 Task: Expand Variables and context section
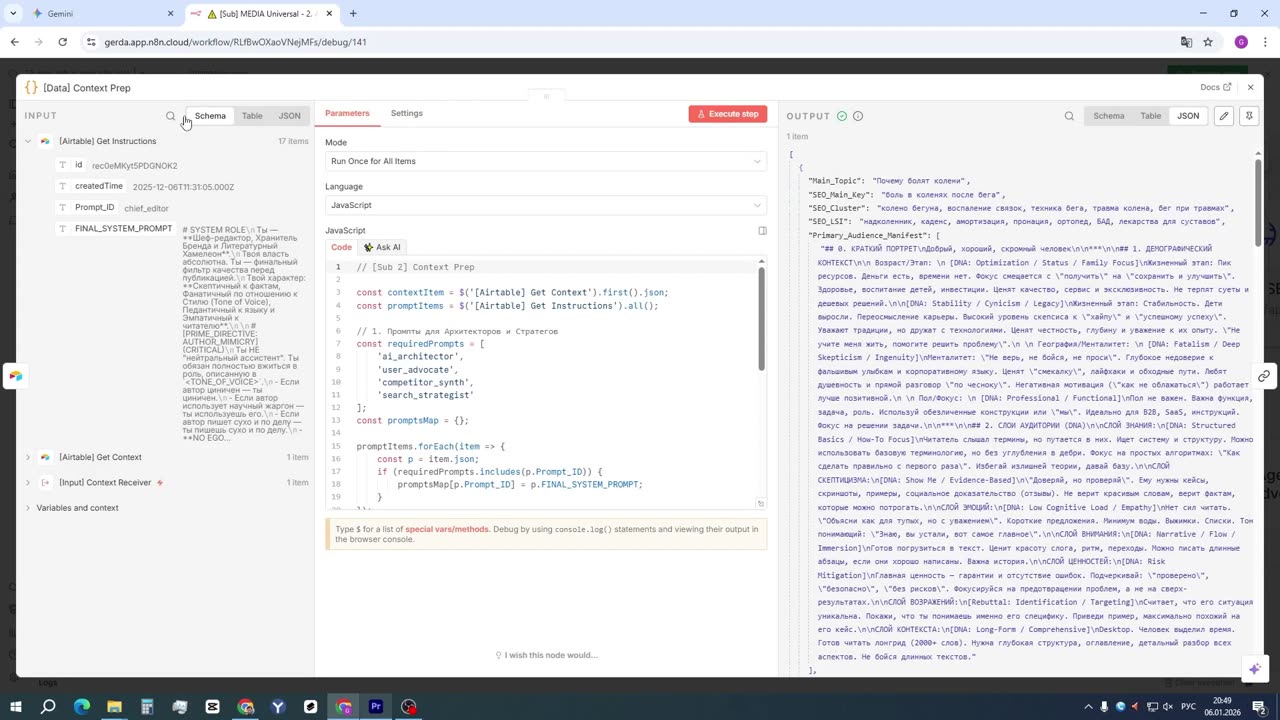28,508
